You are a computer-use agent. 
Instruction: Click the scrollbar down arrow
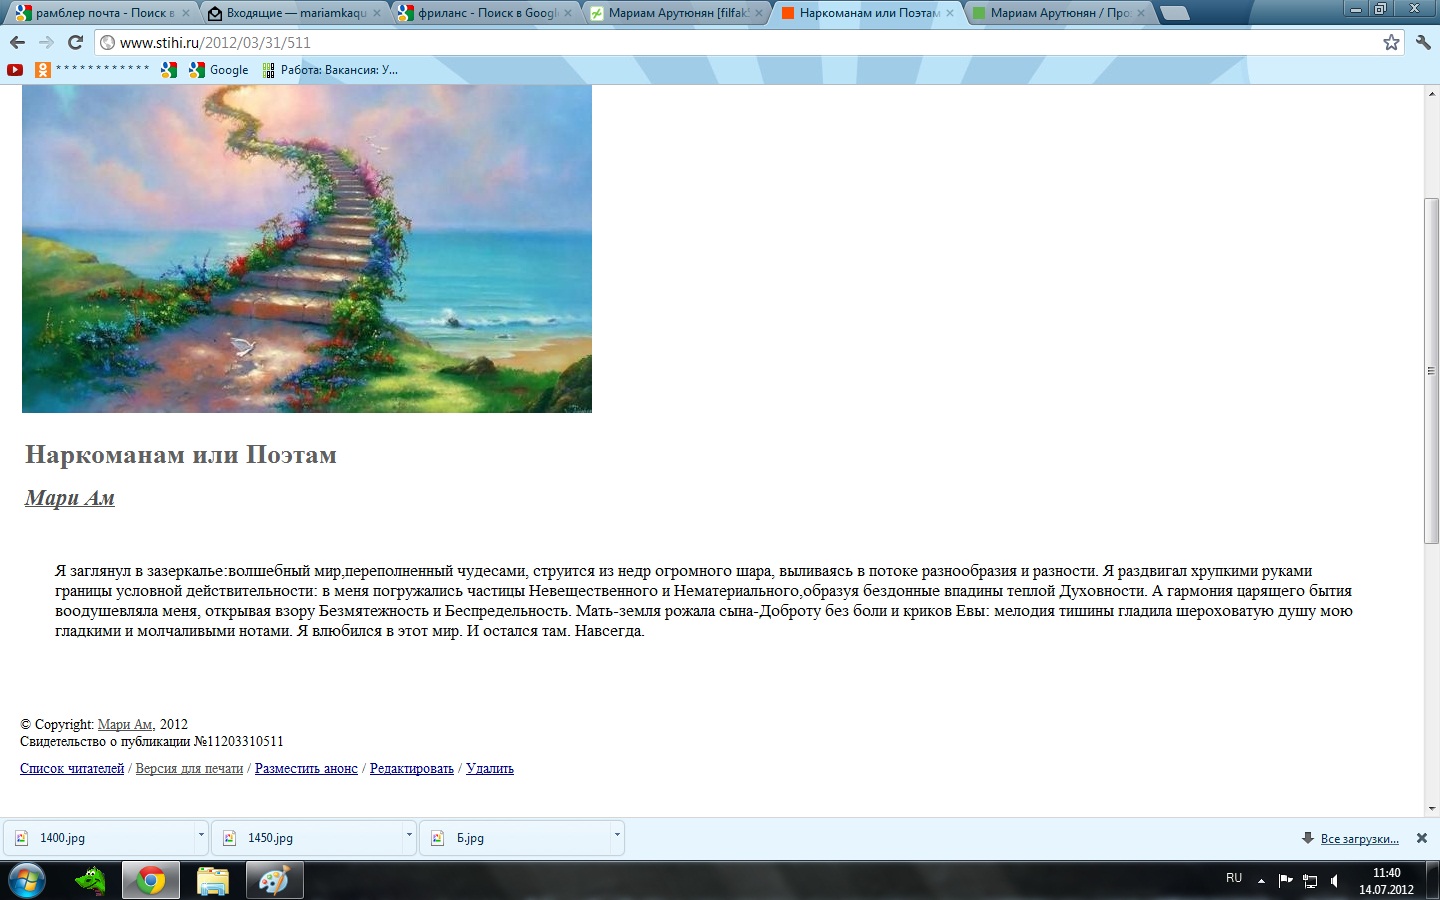point(1431,808)
